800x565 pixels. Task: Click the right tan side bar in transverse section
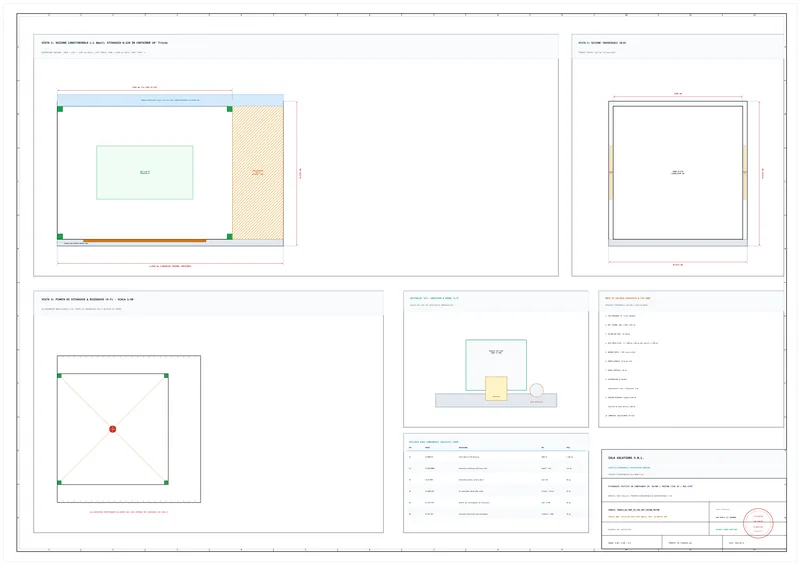click(745, 173)
